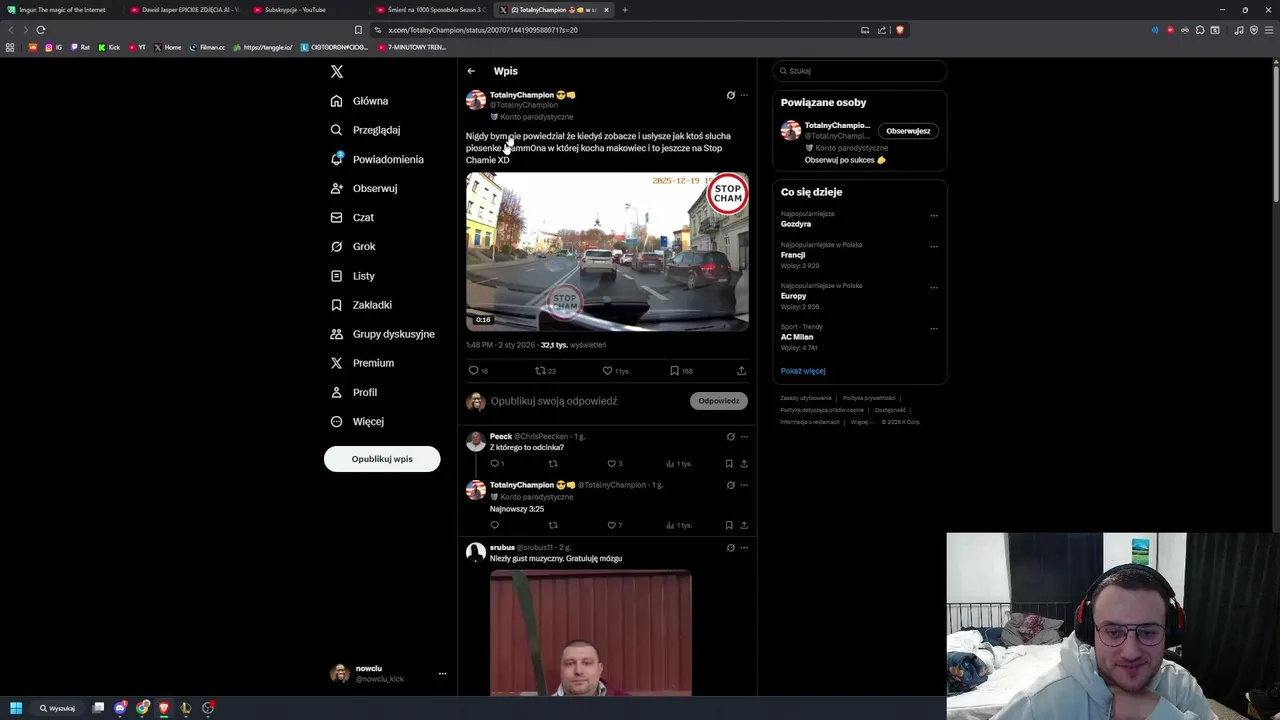Open options for Europy trend
This screenshot has height=720, width=1280.
click(x=934, y=287)
